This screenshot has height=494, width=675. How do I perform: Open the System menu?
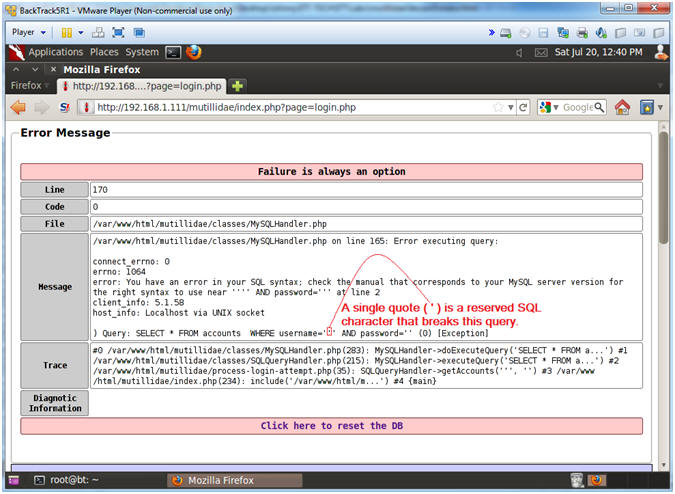(142, 52)
